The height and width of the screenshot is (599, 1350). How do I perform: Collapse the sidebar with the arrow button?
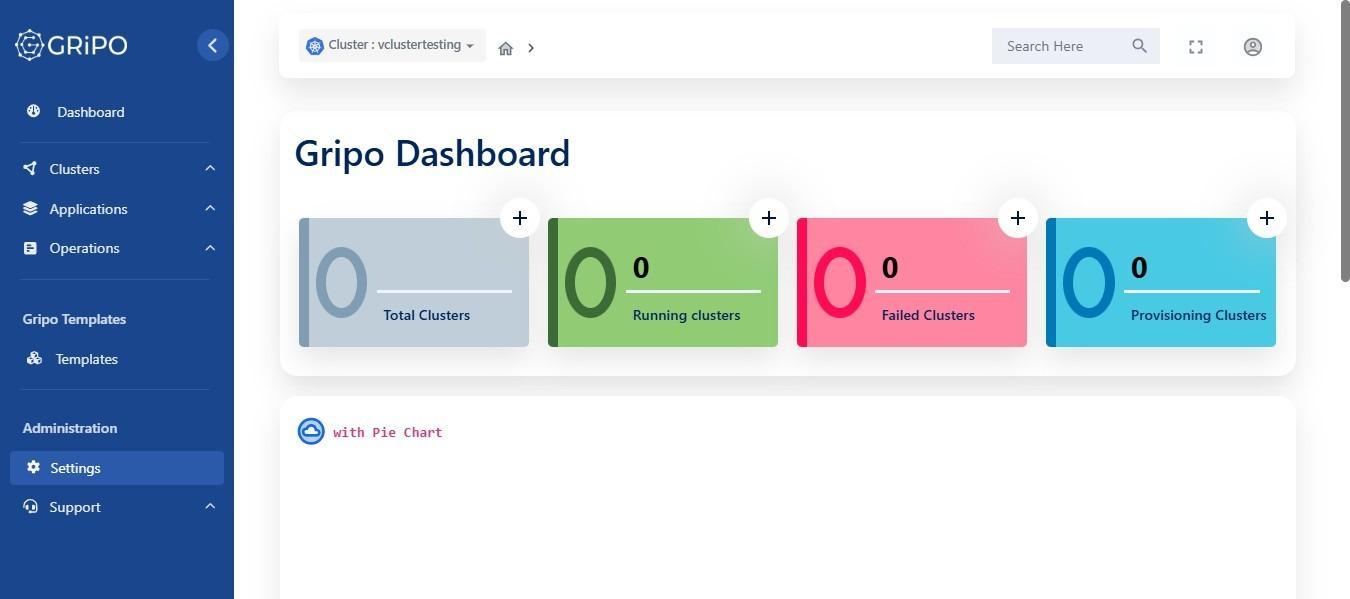[212, 45]
